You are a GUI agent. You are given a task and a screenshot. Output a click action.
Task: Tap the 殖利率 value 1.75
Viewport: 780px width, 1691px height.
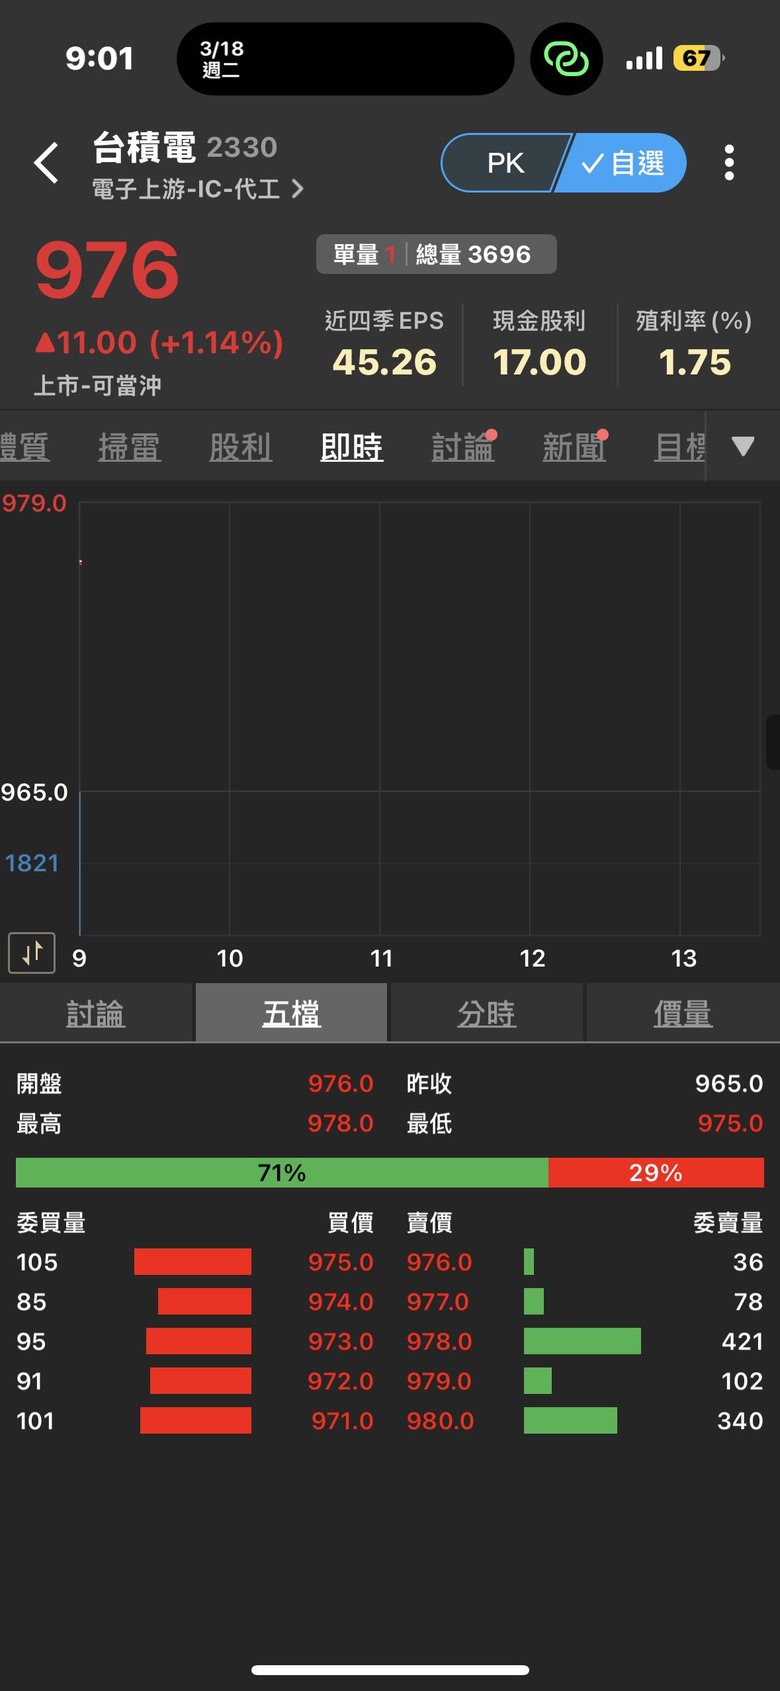tap(694, 362)
